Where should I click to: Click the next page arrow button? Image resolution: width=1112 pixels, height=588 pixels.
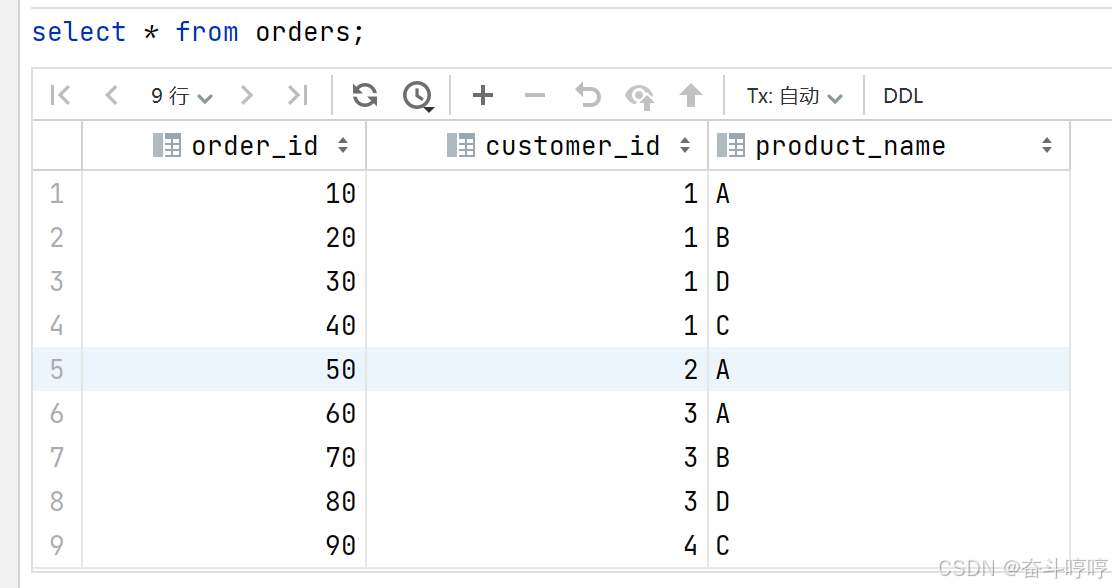tap(246, 95)
